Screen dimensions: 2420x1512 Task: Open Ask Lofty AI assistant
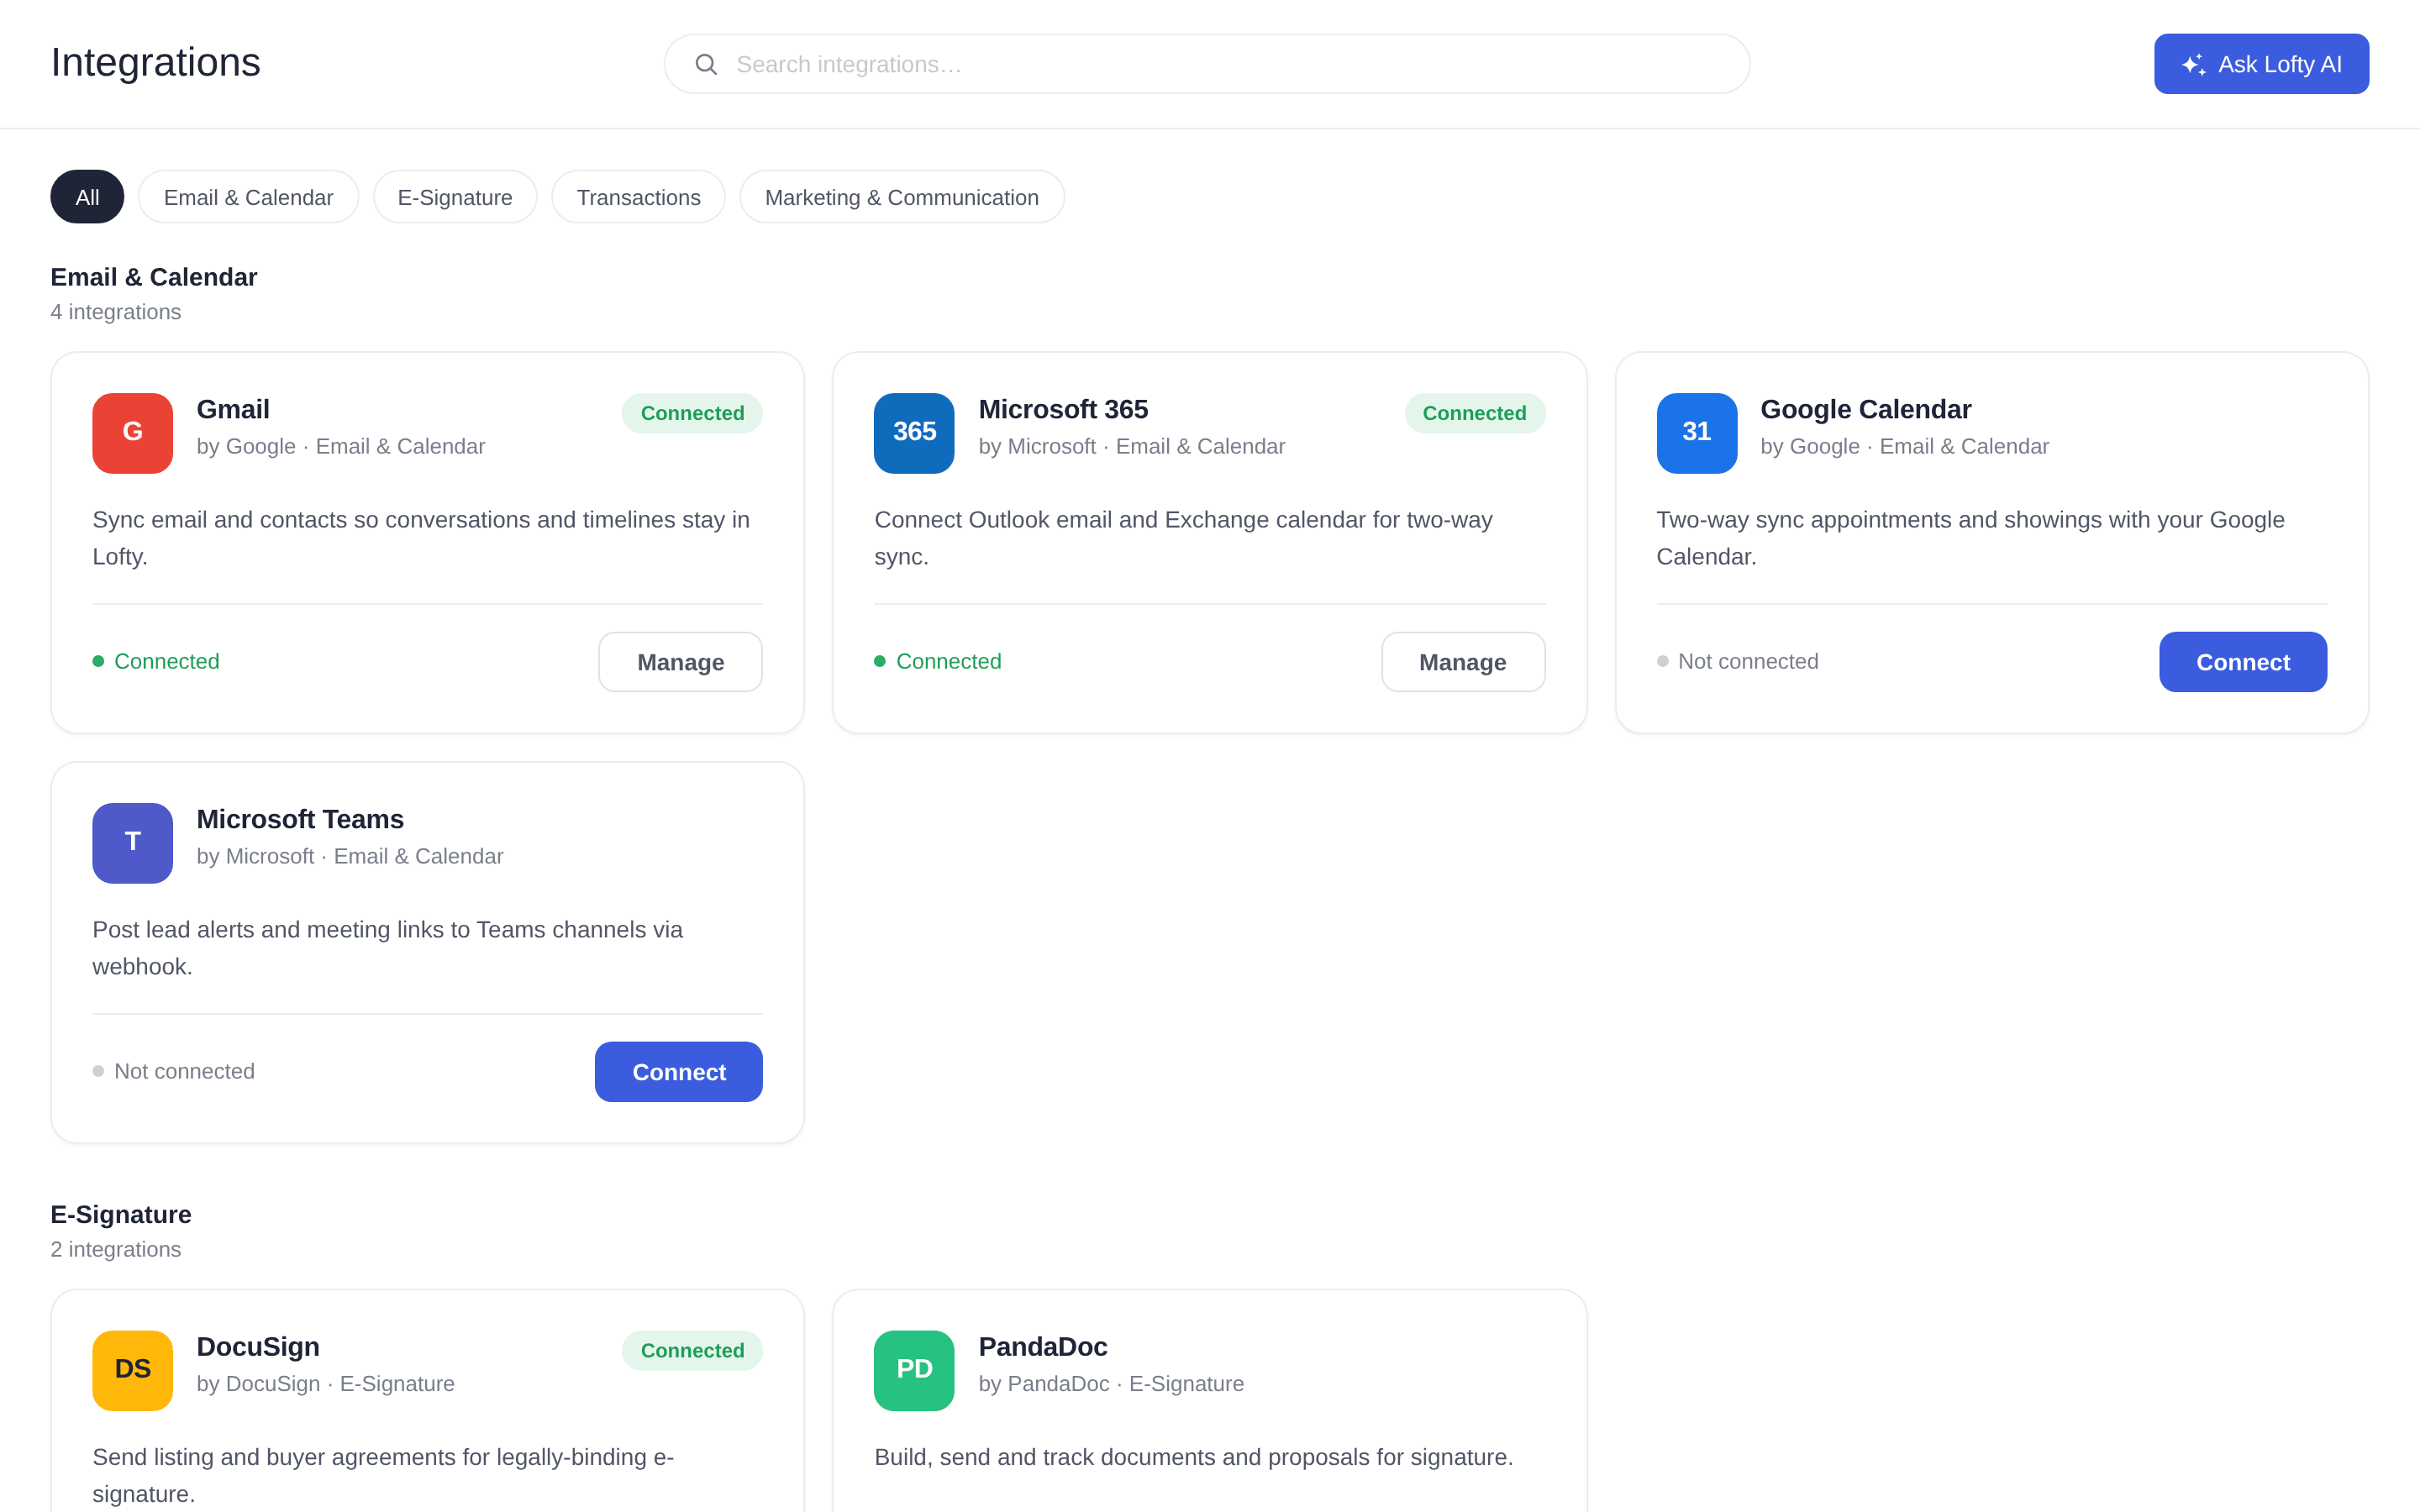click(2261, 64)
